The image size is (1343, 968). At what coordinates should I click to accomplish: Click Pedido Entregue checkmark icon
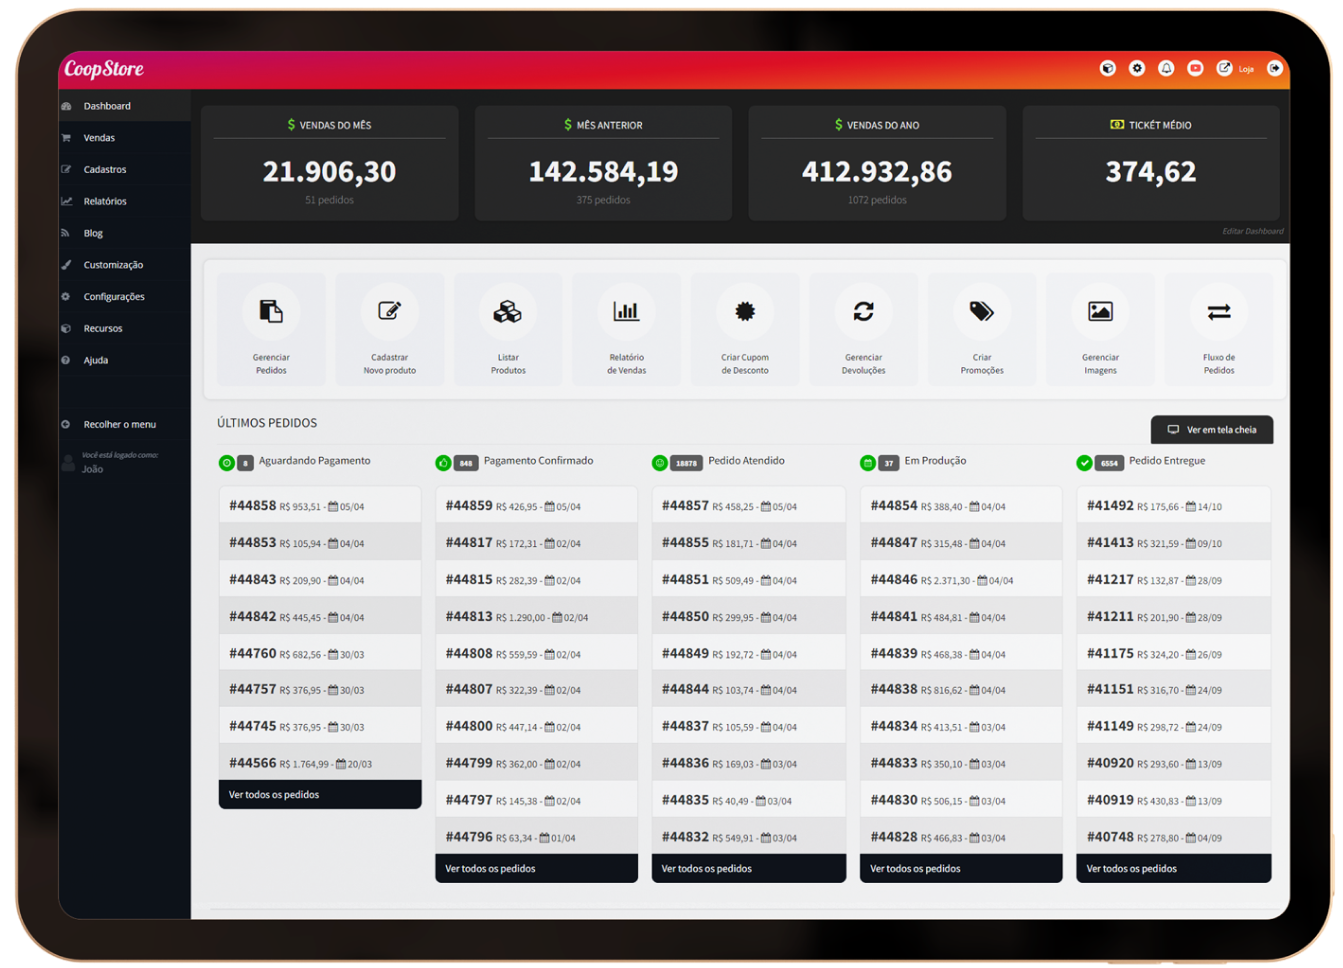coord(1084,463)
